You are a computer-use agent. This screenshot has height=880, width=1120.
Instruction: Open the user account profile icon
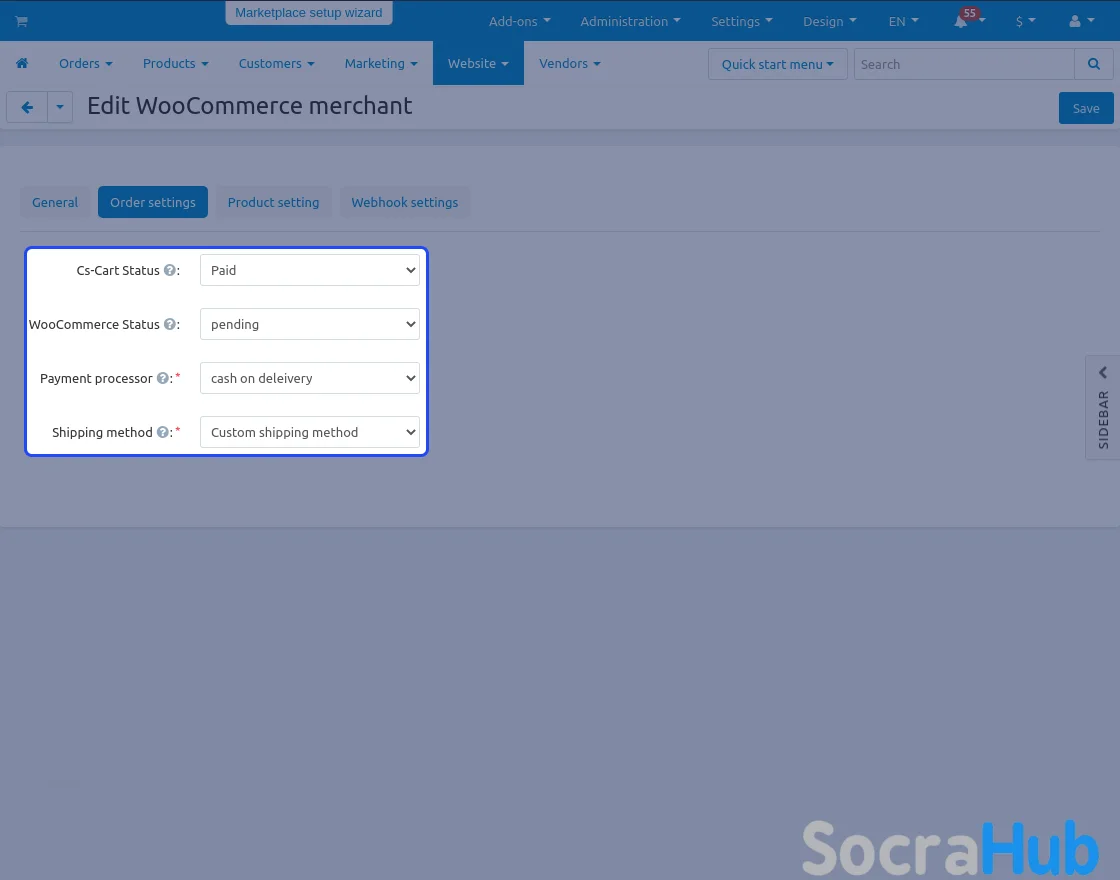pos(1076,21)
